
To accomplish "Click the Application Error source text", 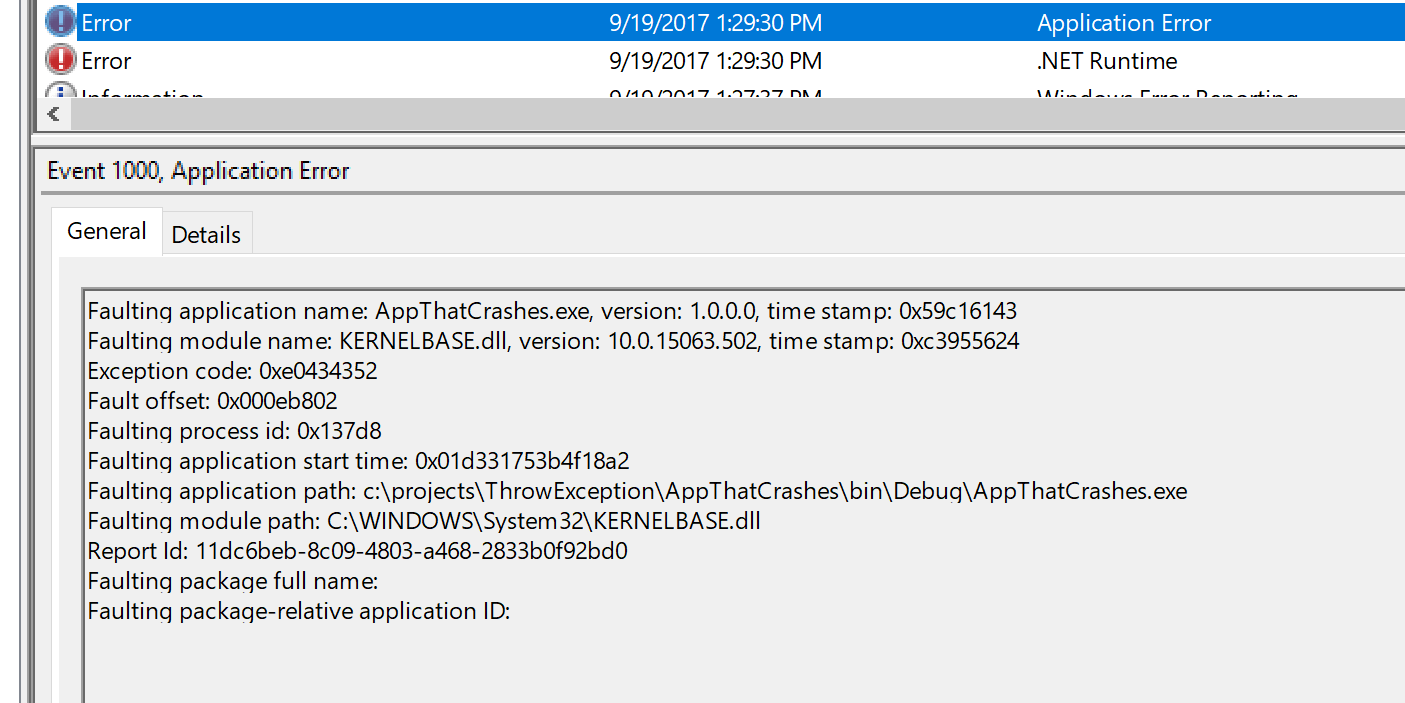I will 1123,22.
